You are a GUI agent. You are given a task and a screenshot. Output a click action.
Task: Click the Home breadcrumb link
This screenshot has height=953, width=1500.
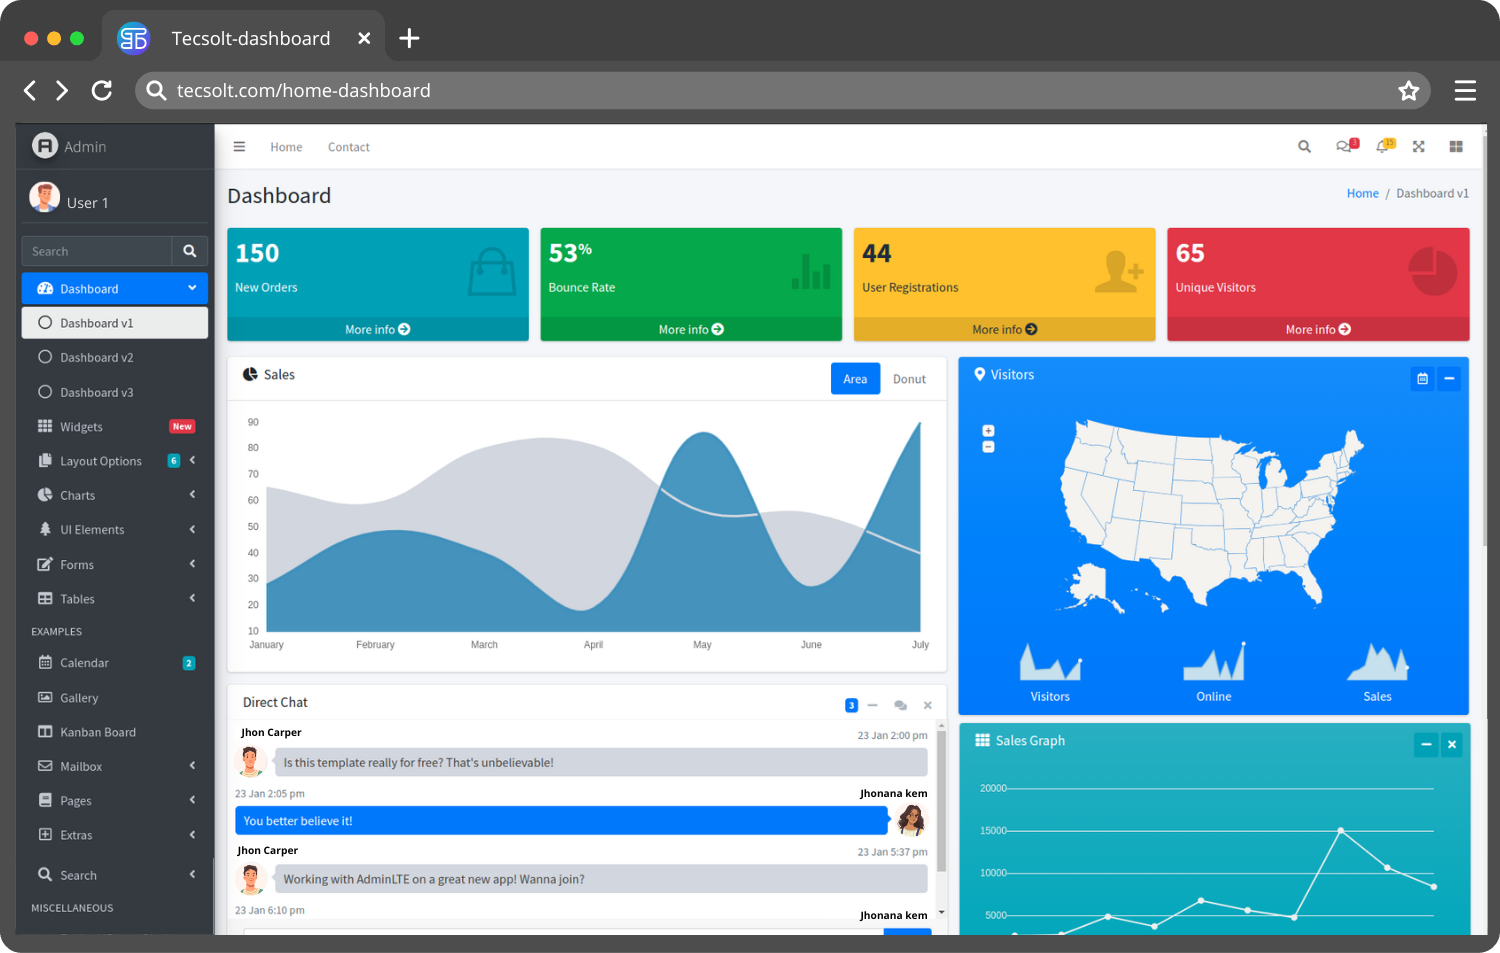1362,194
